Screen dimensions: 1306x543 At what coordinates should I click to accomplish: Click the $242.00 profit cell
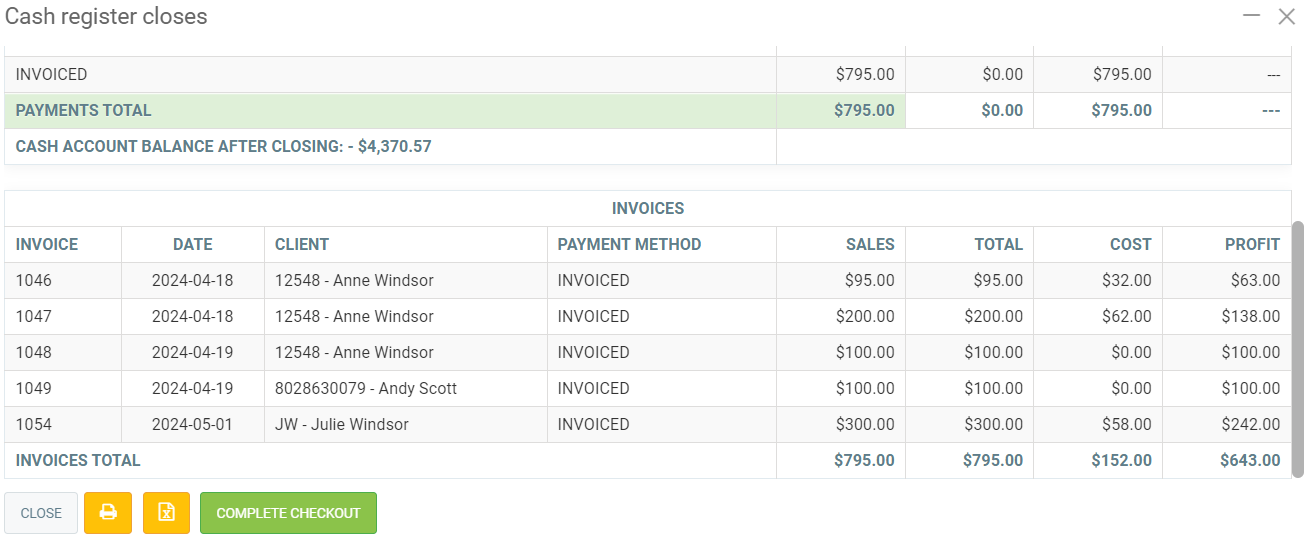tap(1250, 424)
